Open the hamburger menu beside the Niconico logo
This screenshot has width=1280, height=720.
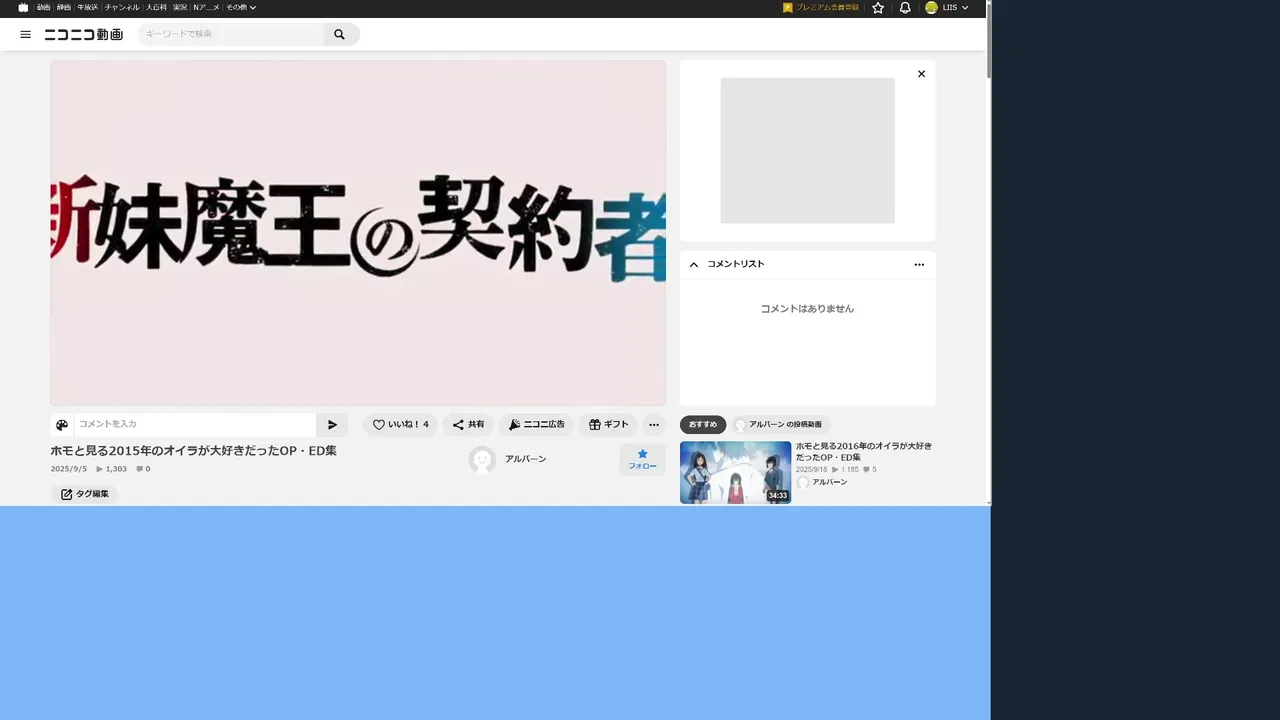[x=26, y=34]
